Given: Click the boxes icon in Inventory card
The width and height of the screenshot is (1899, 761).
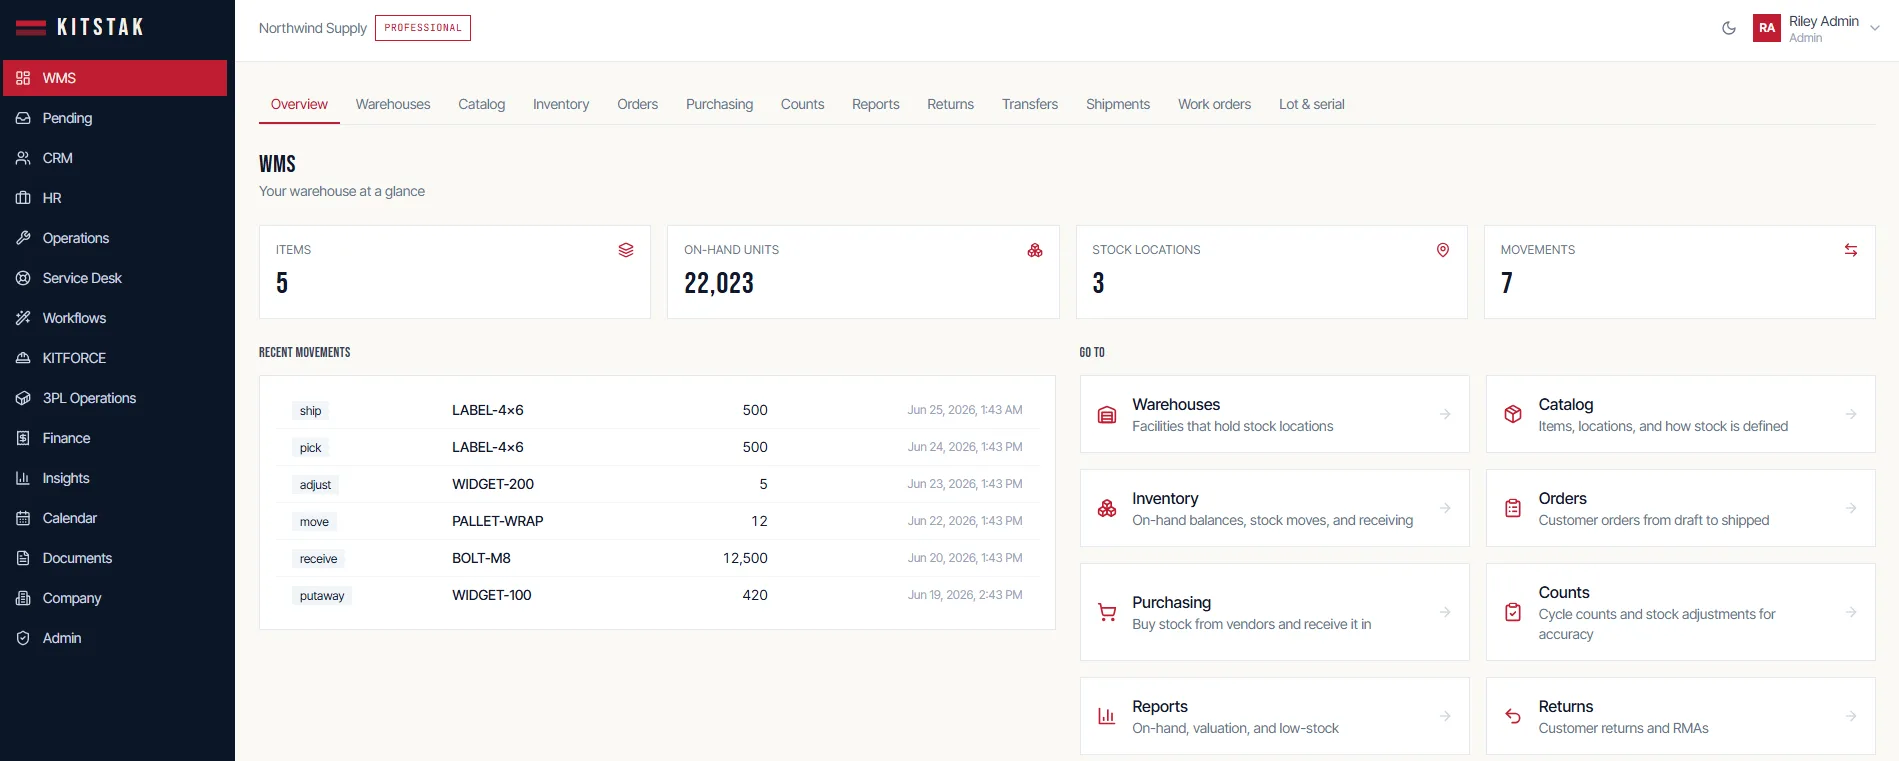Looking at the screenshot, I should point(1107,508).
